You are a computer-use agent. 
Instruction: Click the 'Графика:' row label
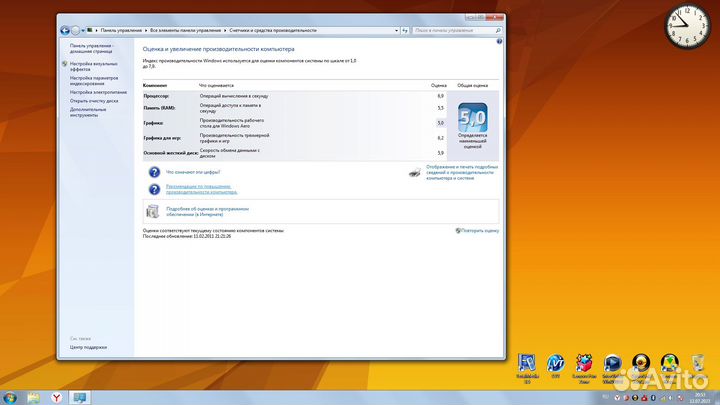click(x=153, y=123)
